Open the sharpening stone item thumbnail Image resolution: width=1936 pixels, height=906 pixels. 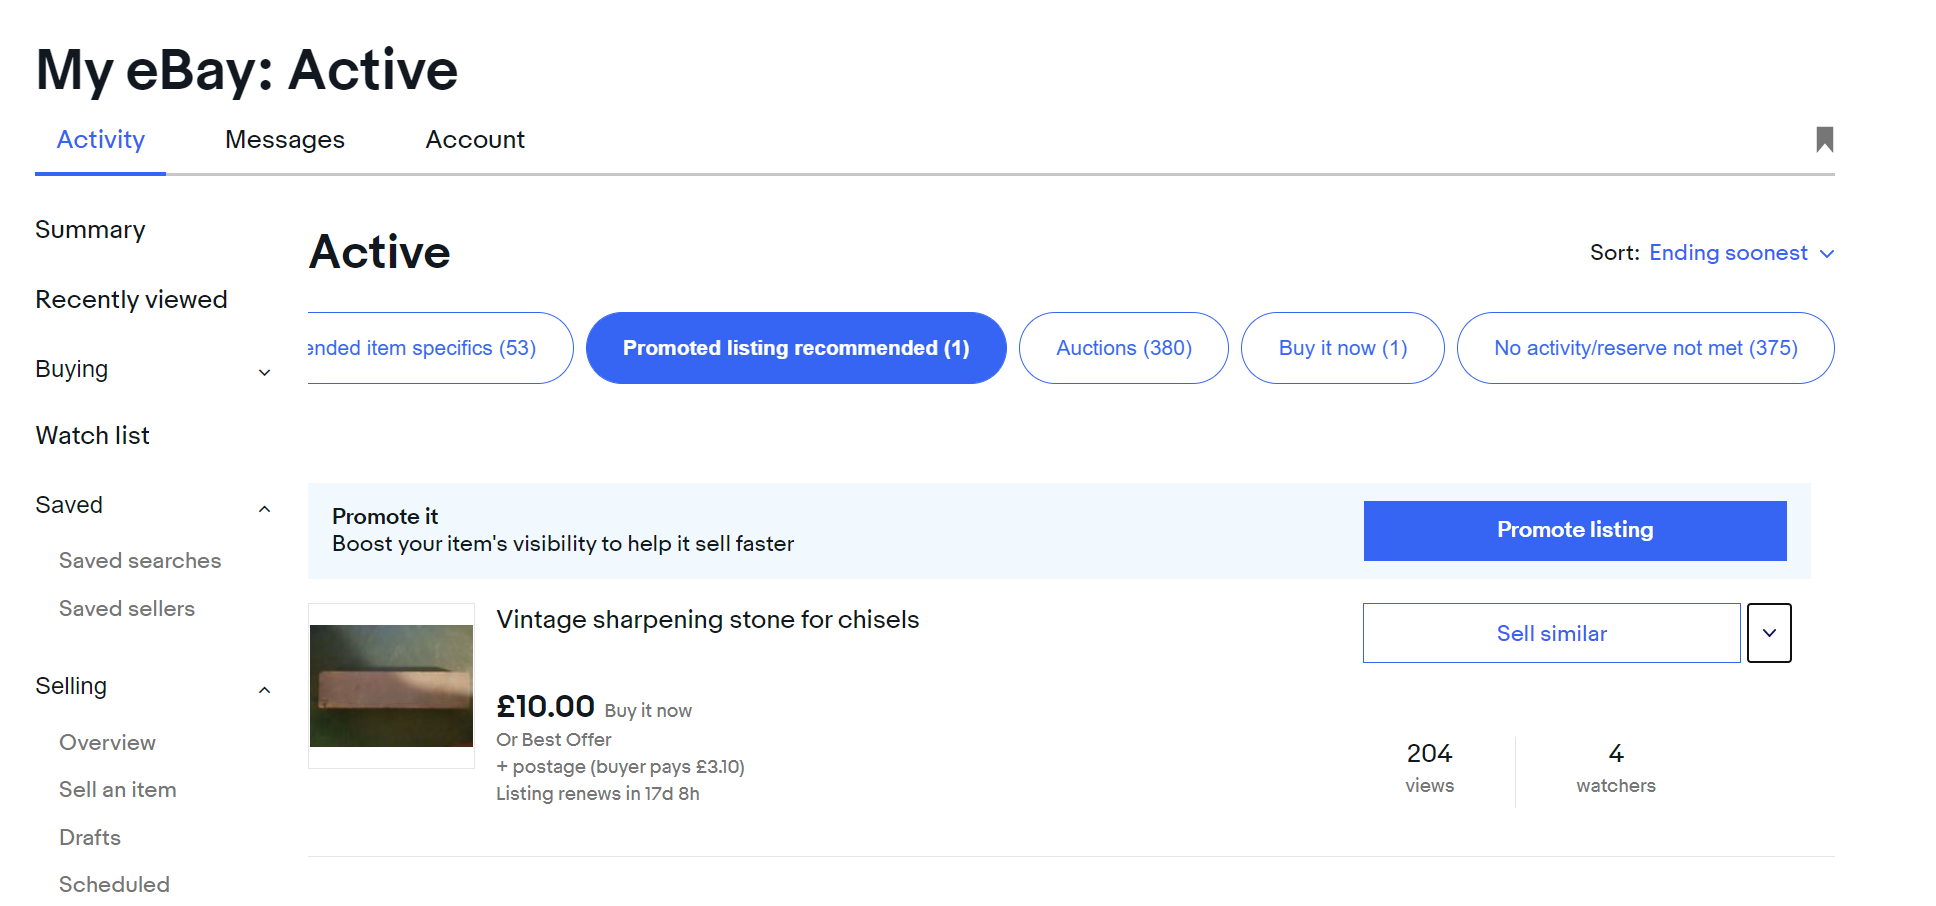point(391,686)
